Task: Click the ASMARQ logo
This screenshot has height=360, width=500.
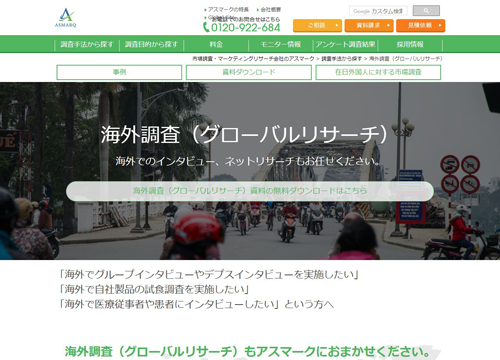Action: [x=66, y=18]
